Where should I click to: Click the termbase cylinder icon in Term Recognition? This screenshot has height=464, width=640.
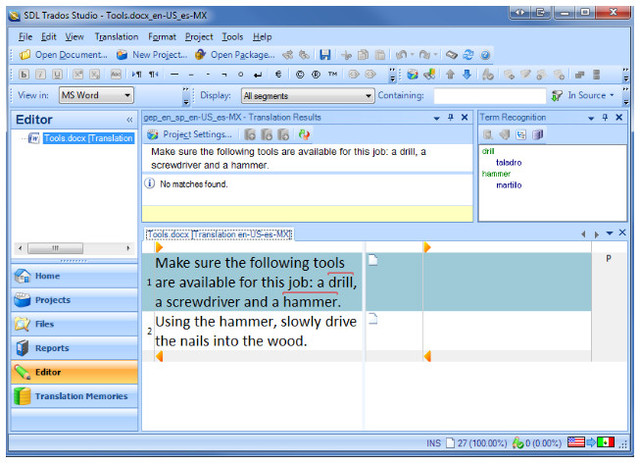click(538, 134)
